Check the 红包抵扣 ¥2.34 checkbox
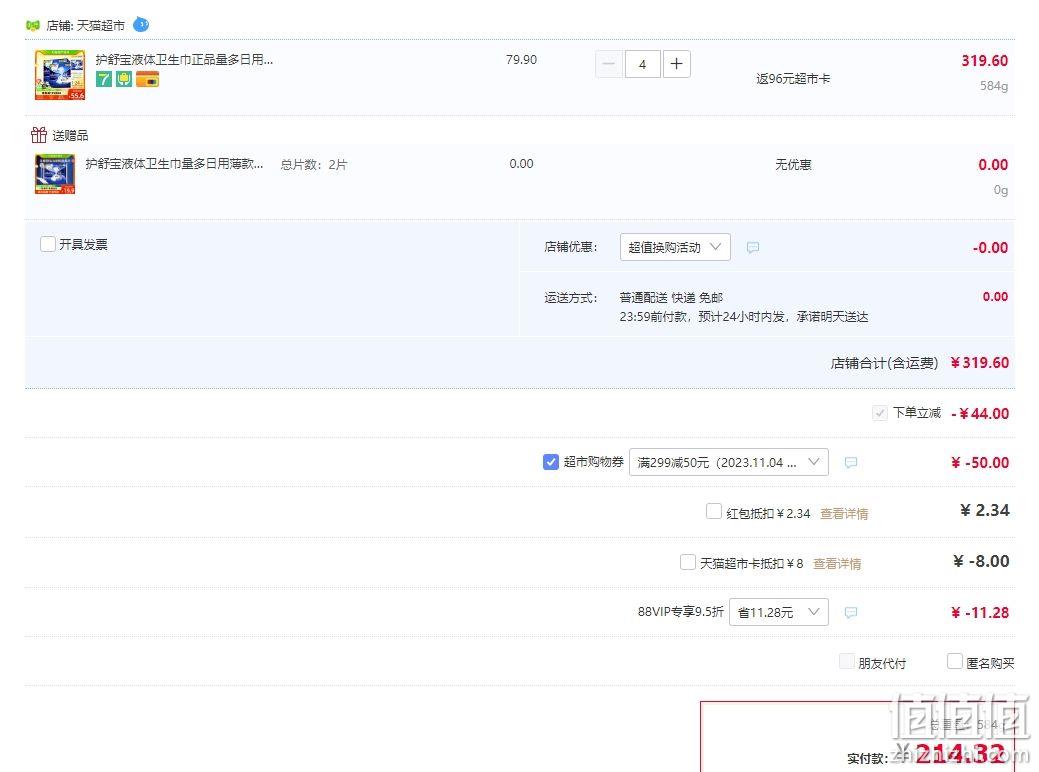Viewport: 1039px width, 772px height. (714, 512)
